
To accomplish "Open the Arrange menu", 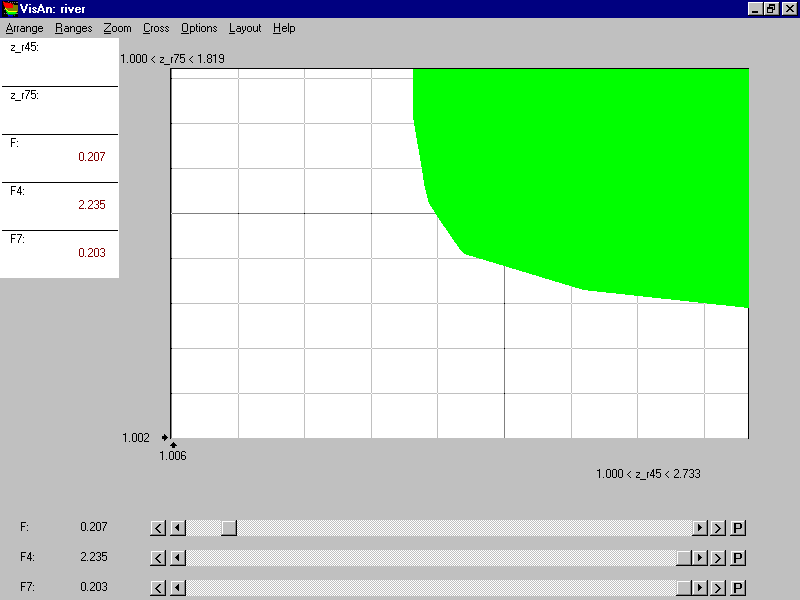I will coord(24,28).
